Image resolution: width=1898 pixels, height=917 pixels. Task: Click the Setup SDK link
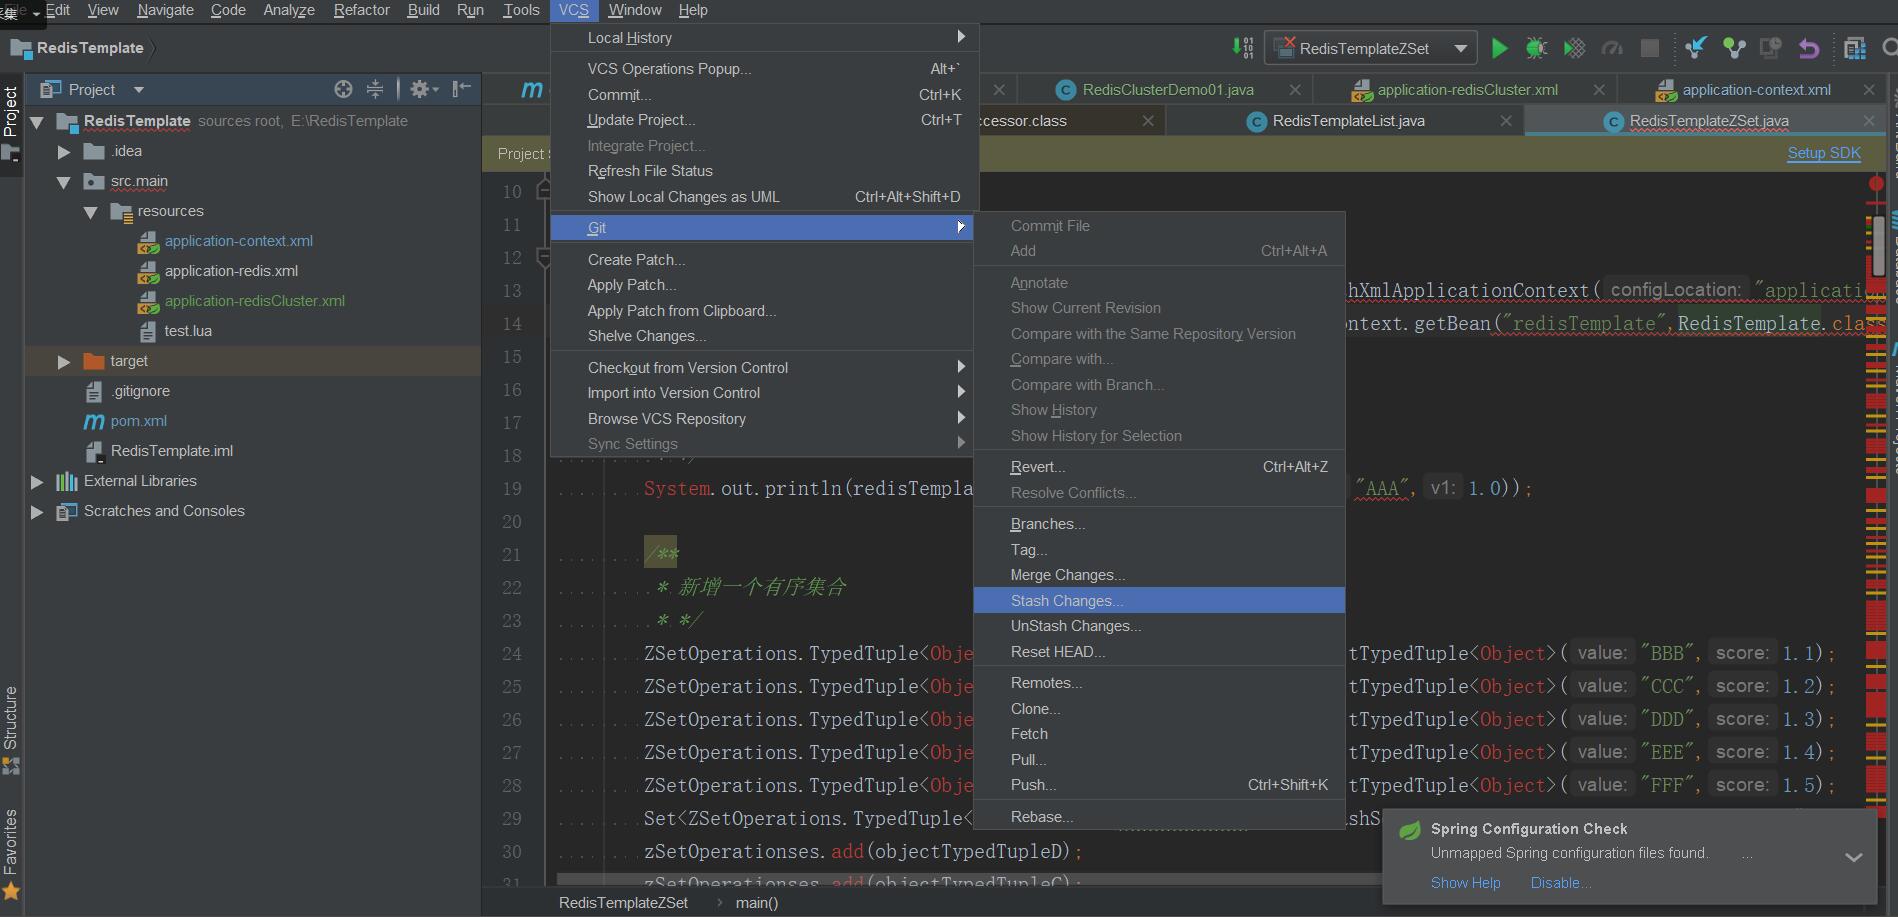[x=1823, y=153]
